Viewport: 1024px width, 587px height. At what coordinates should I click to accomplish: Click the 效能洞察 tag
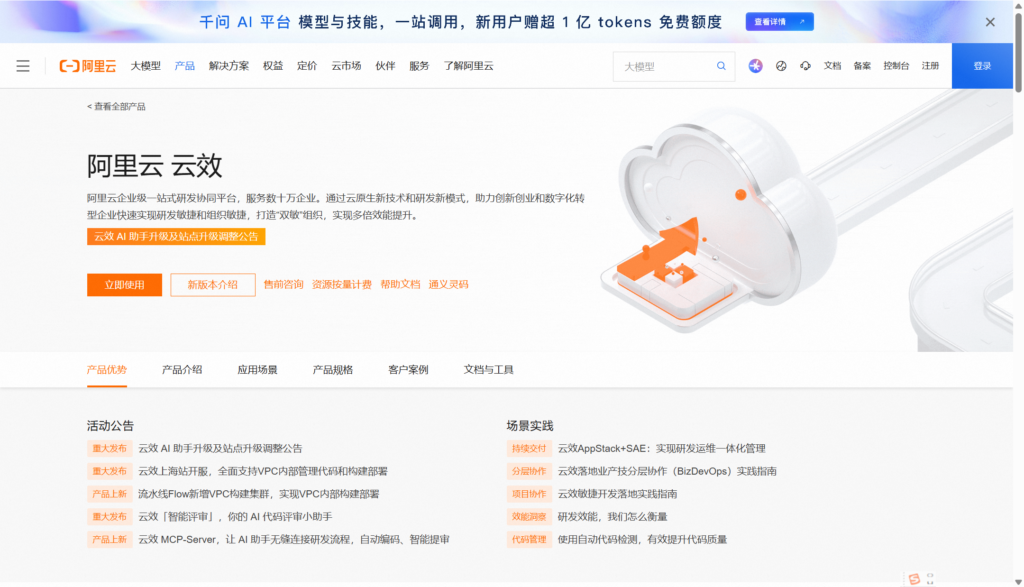[529, 516]
